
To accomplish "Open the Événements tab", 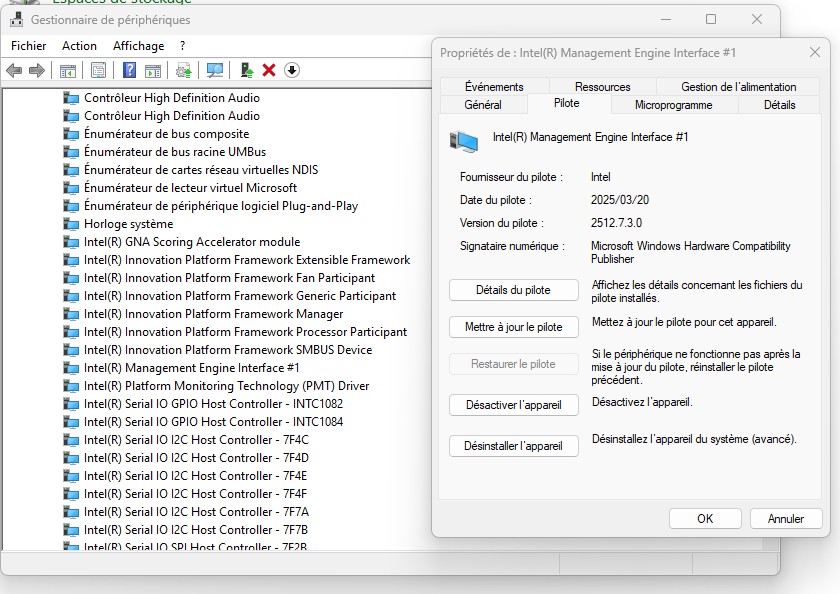I will coord(494,87).
